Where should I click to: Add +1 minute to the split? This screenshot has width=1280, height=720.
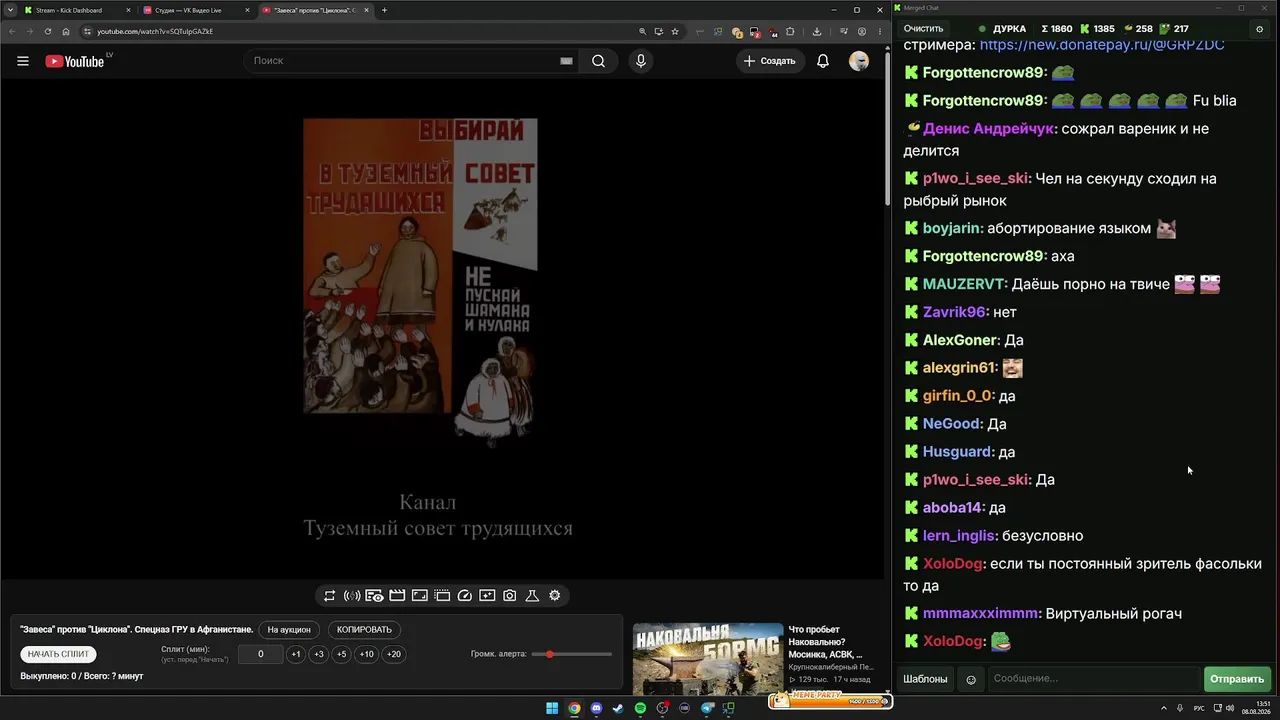click(296, 654)
